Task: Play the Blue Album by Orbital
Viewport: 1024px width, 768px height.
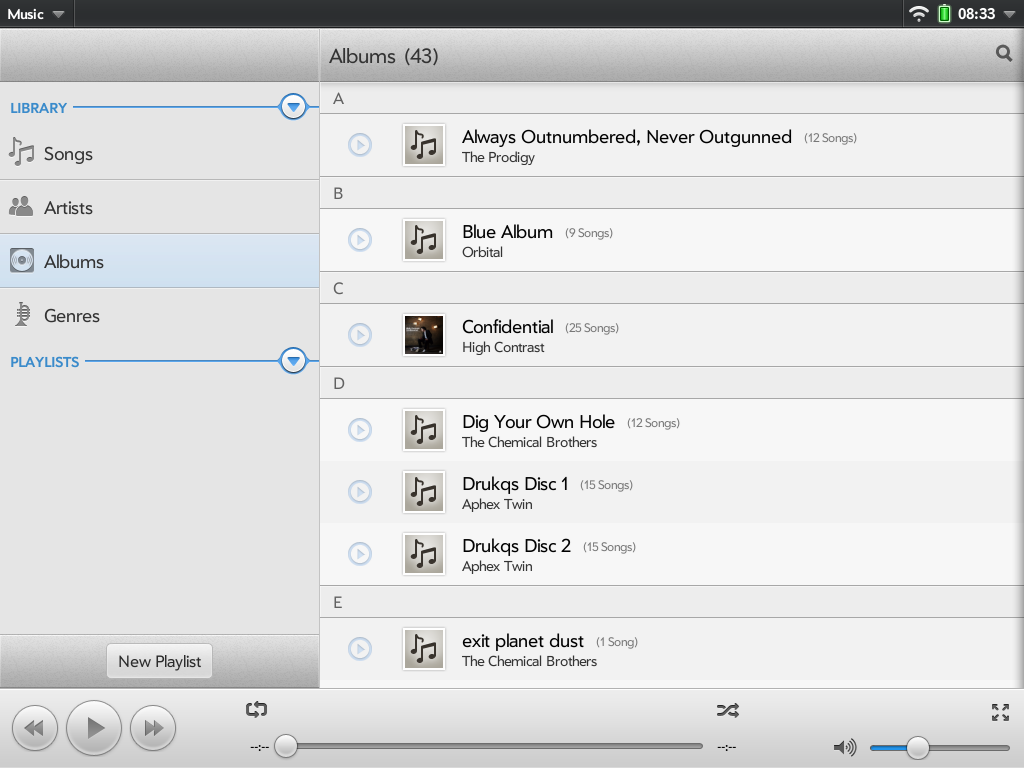Action: click(x=360, y=240)
